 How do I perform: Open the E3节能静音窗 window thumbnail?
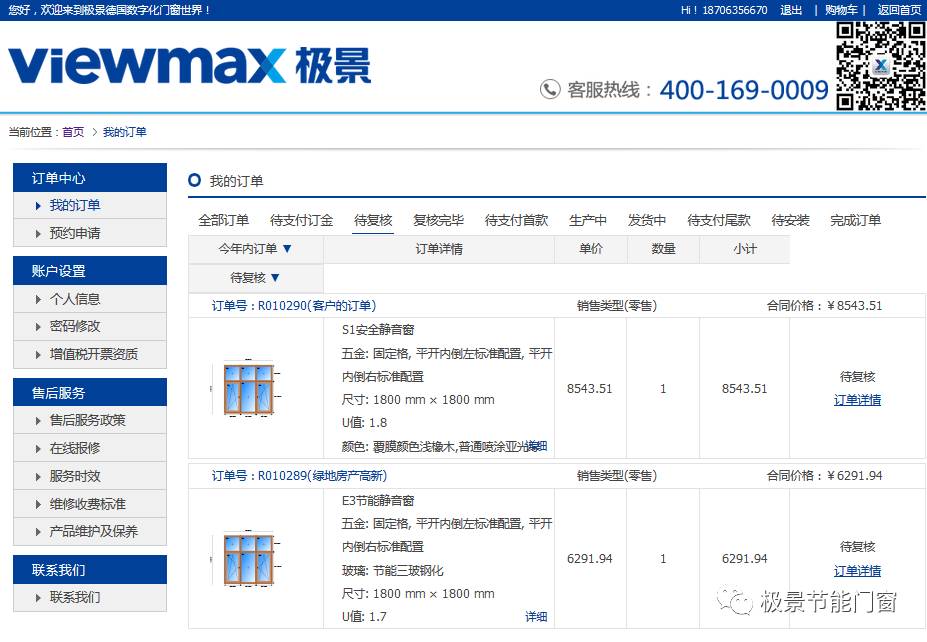(x=247, y=559)
